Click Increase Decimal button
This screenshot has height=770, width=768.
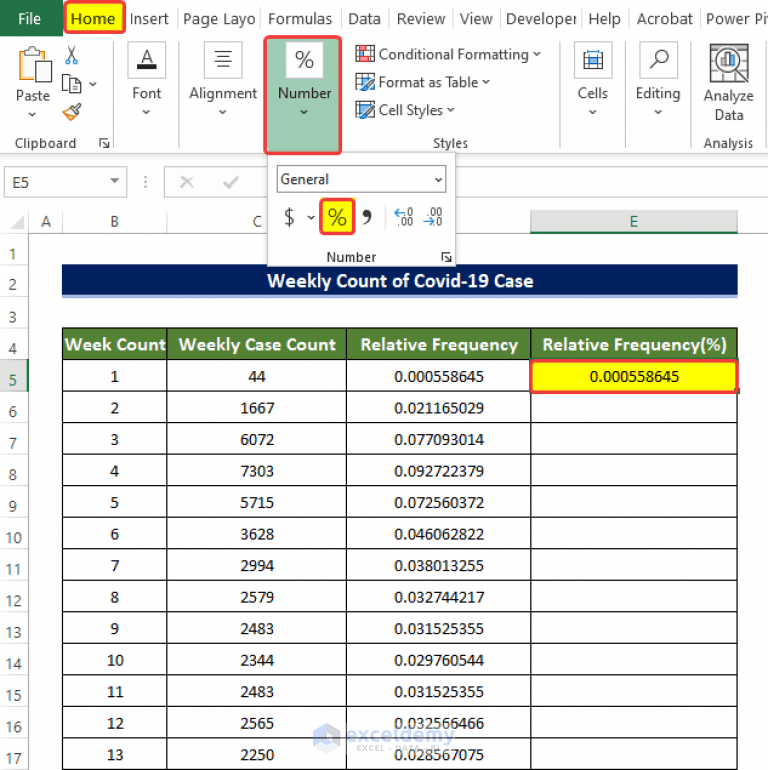click(404, 217)
